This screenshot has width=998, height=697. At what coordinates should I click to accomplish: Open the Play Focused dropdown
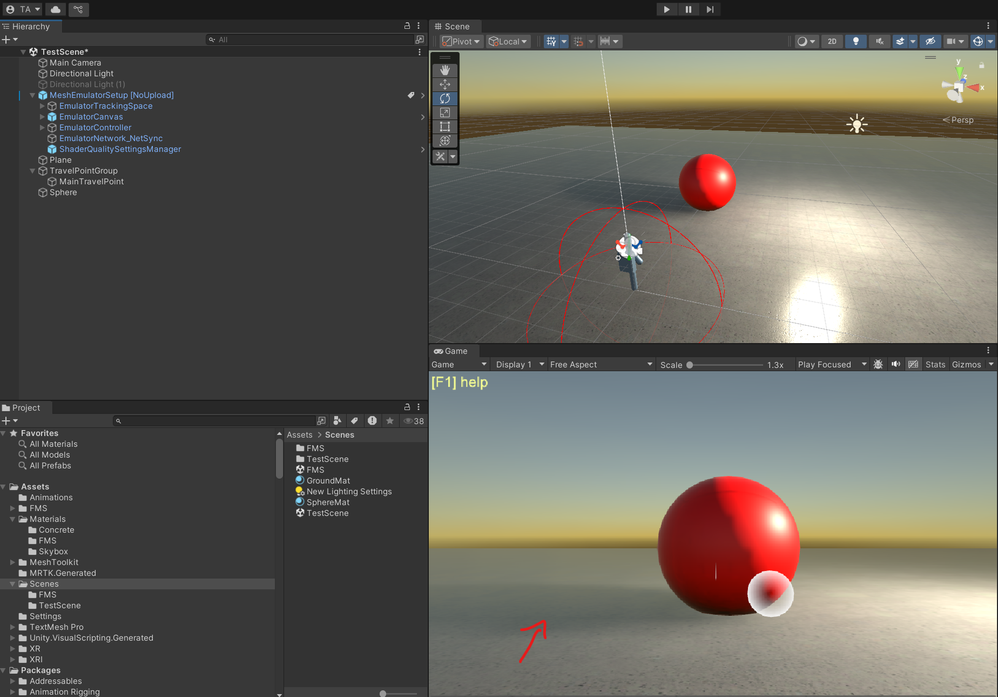pyautogui.click(x=831, y=365)
